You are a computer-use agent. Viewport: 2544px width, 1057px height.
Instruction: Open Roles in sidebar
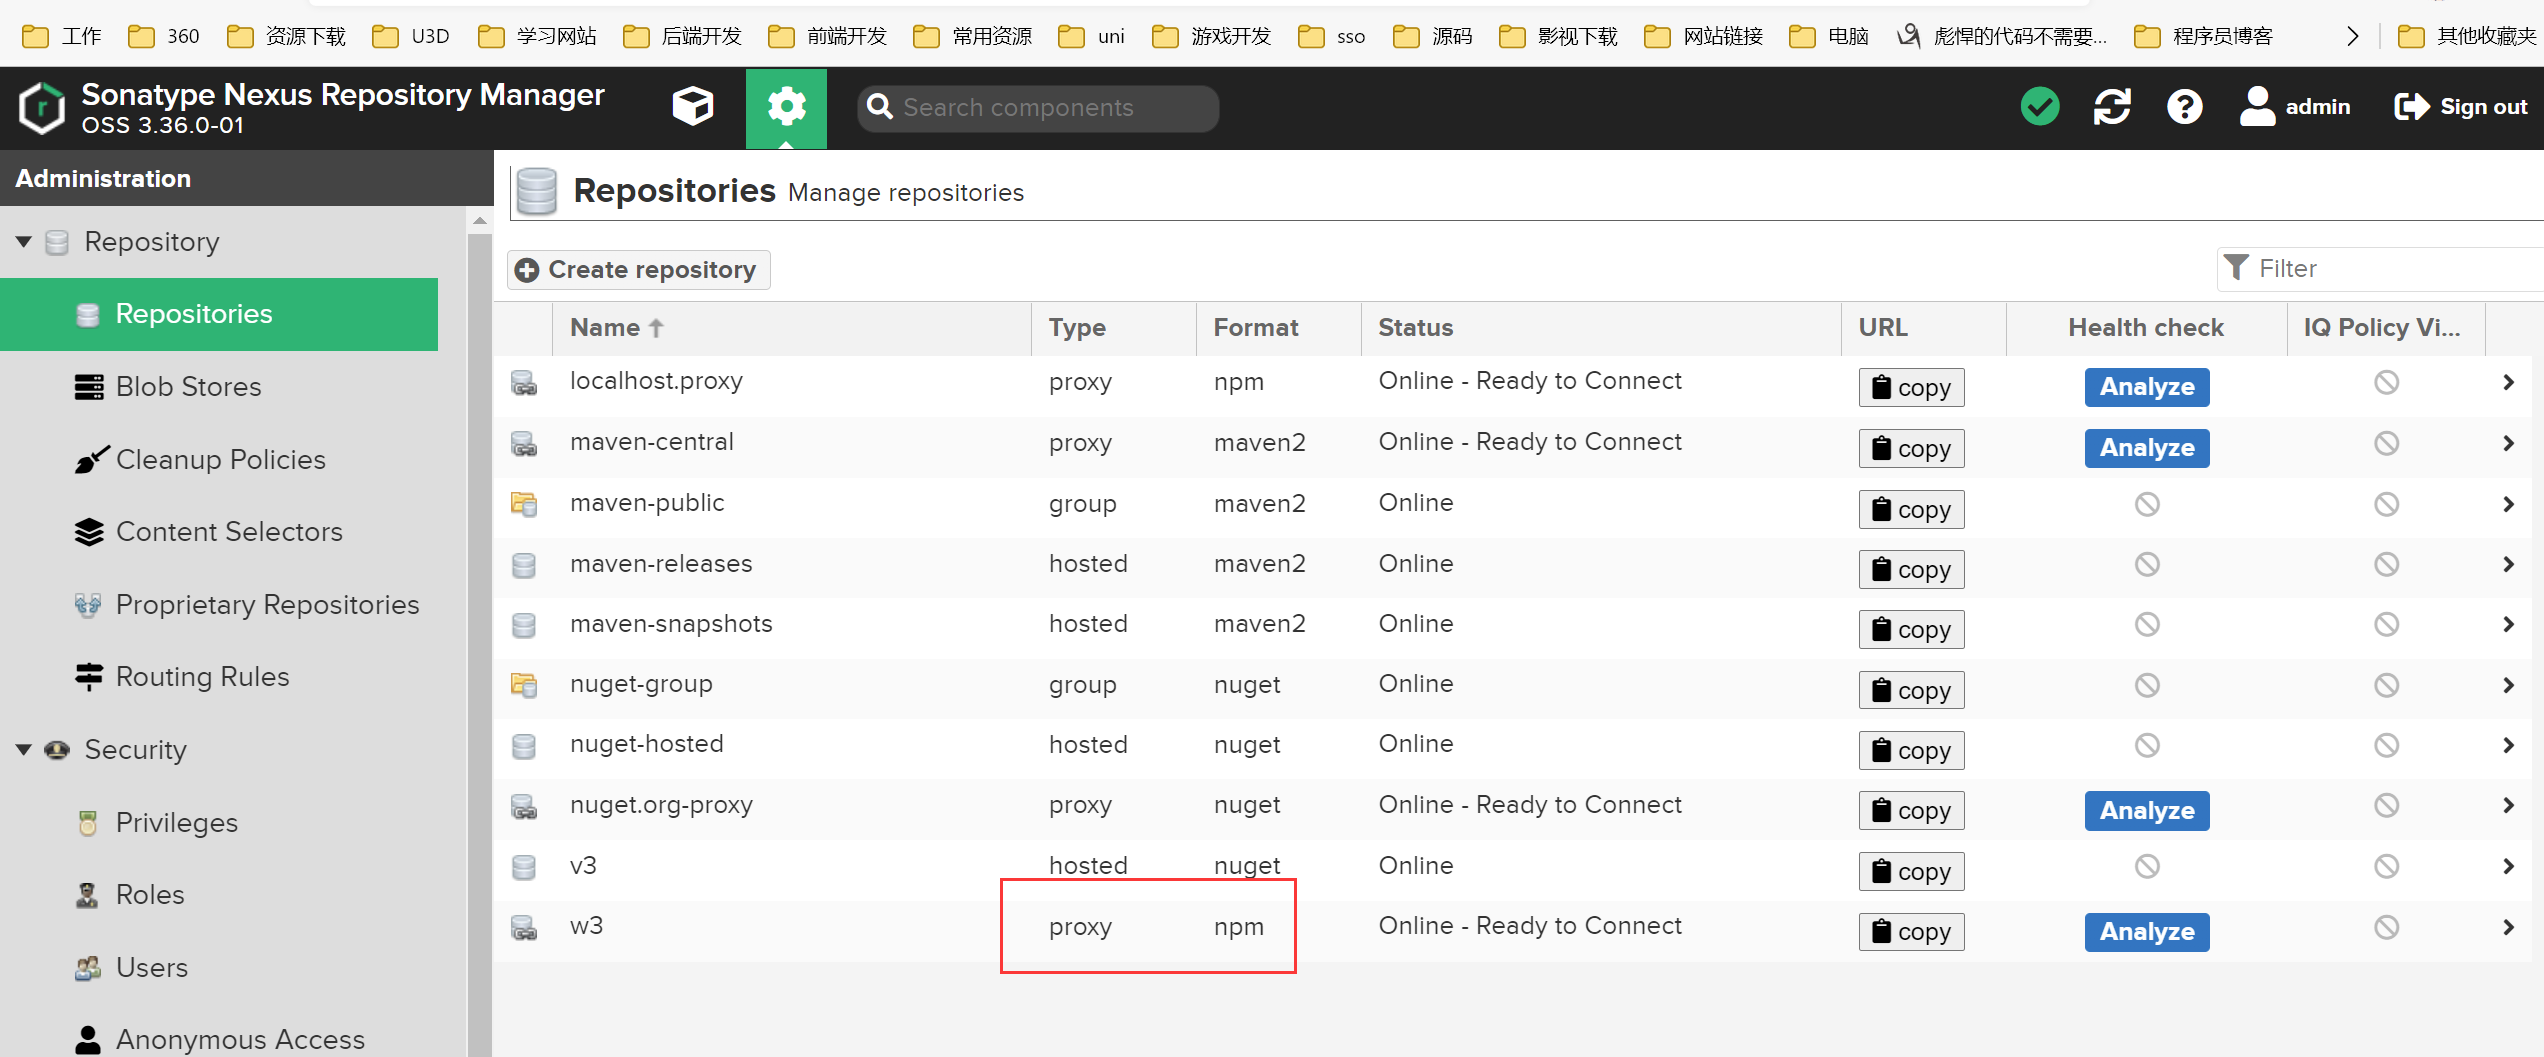(150, 895)
